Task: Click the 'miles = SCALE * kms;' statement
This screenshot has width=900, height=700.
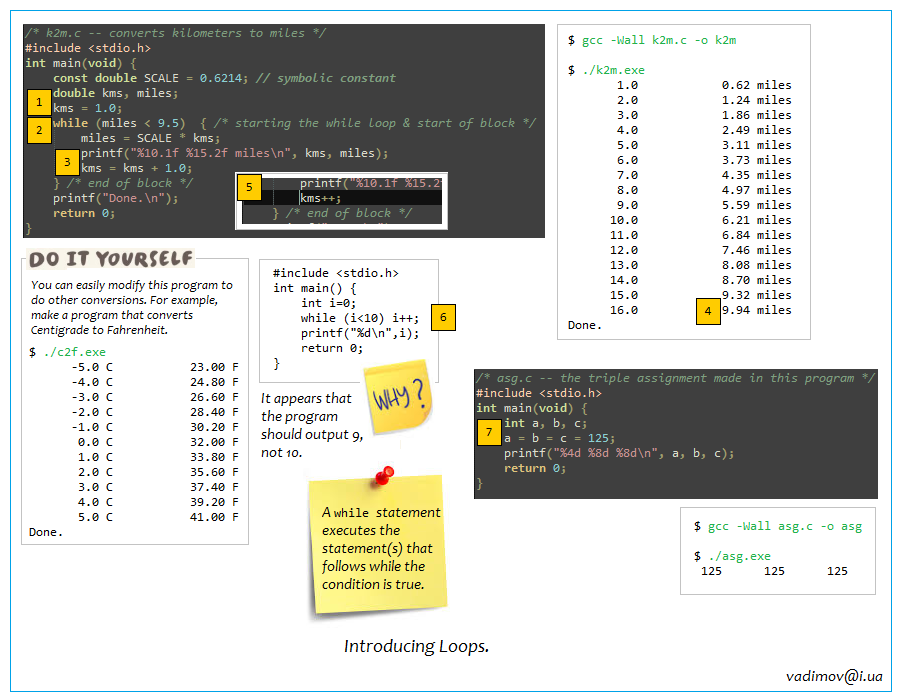Action: point(150,138)
